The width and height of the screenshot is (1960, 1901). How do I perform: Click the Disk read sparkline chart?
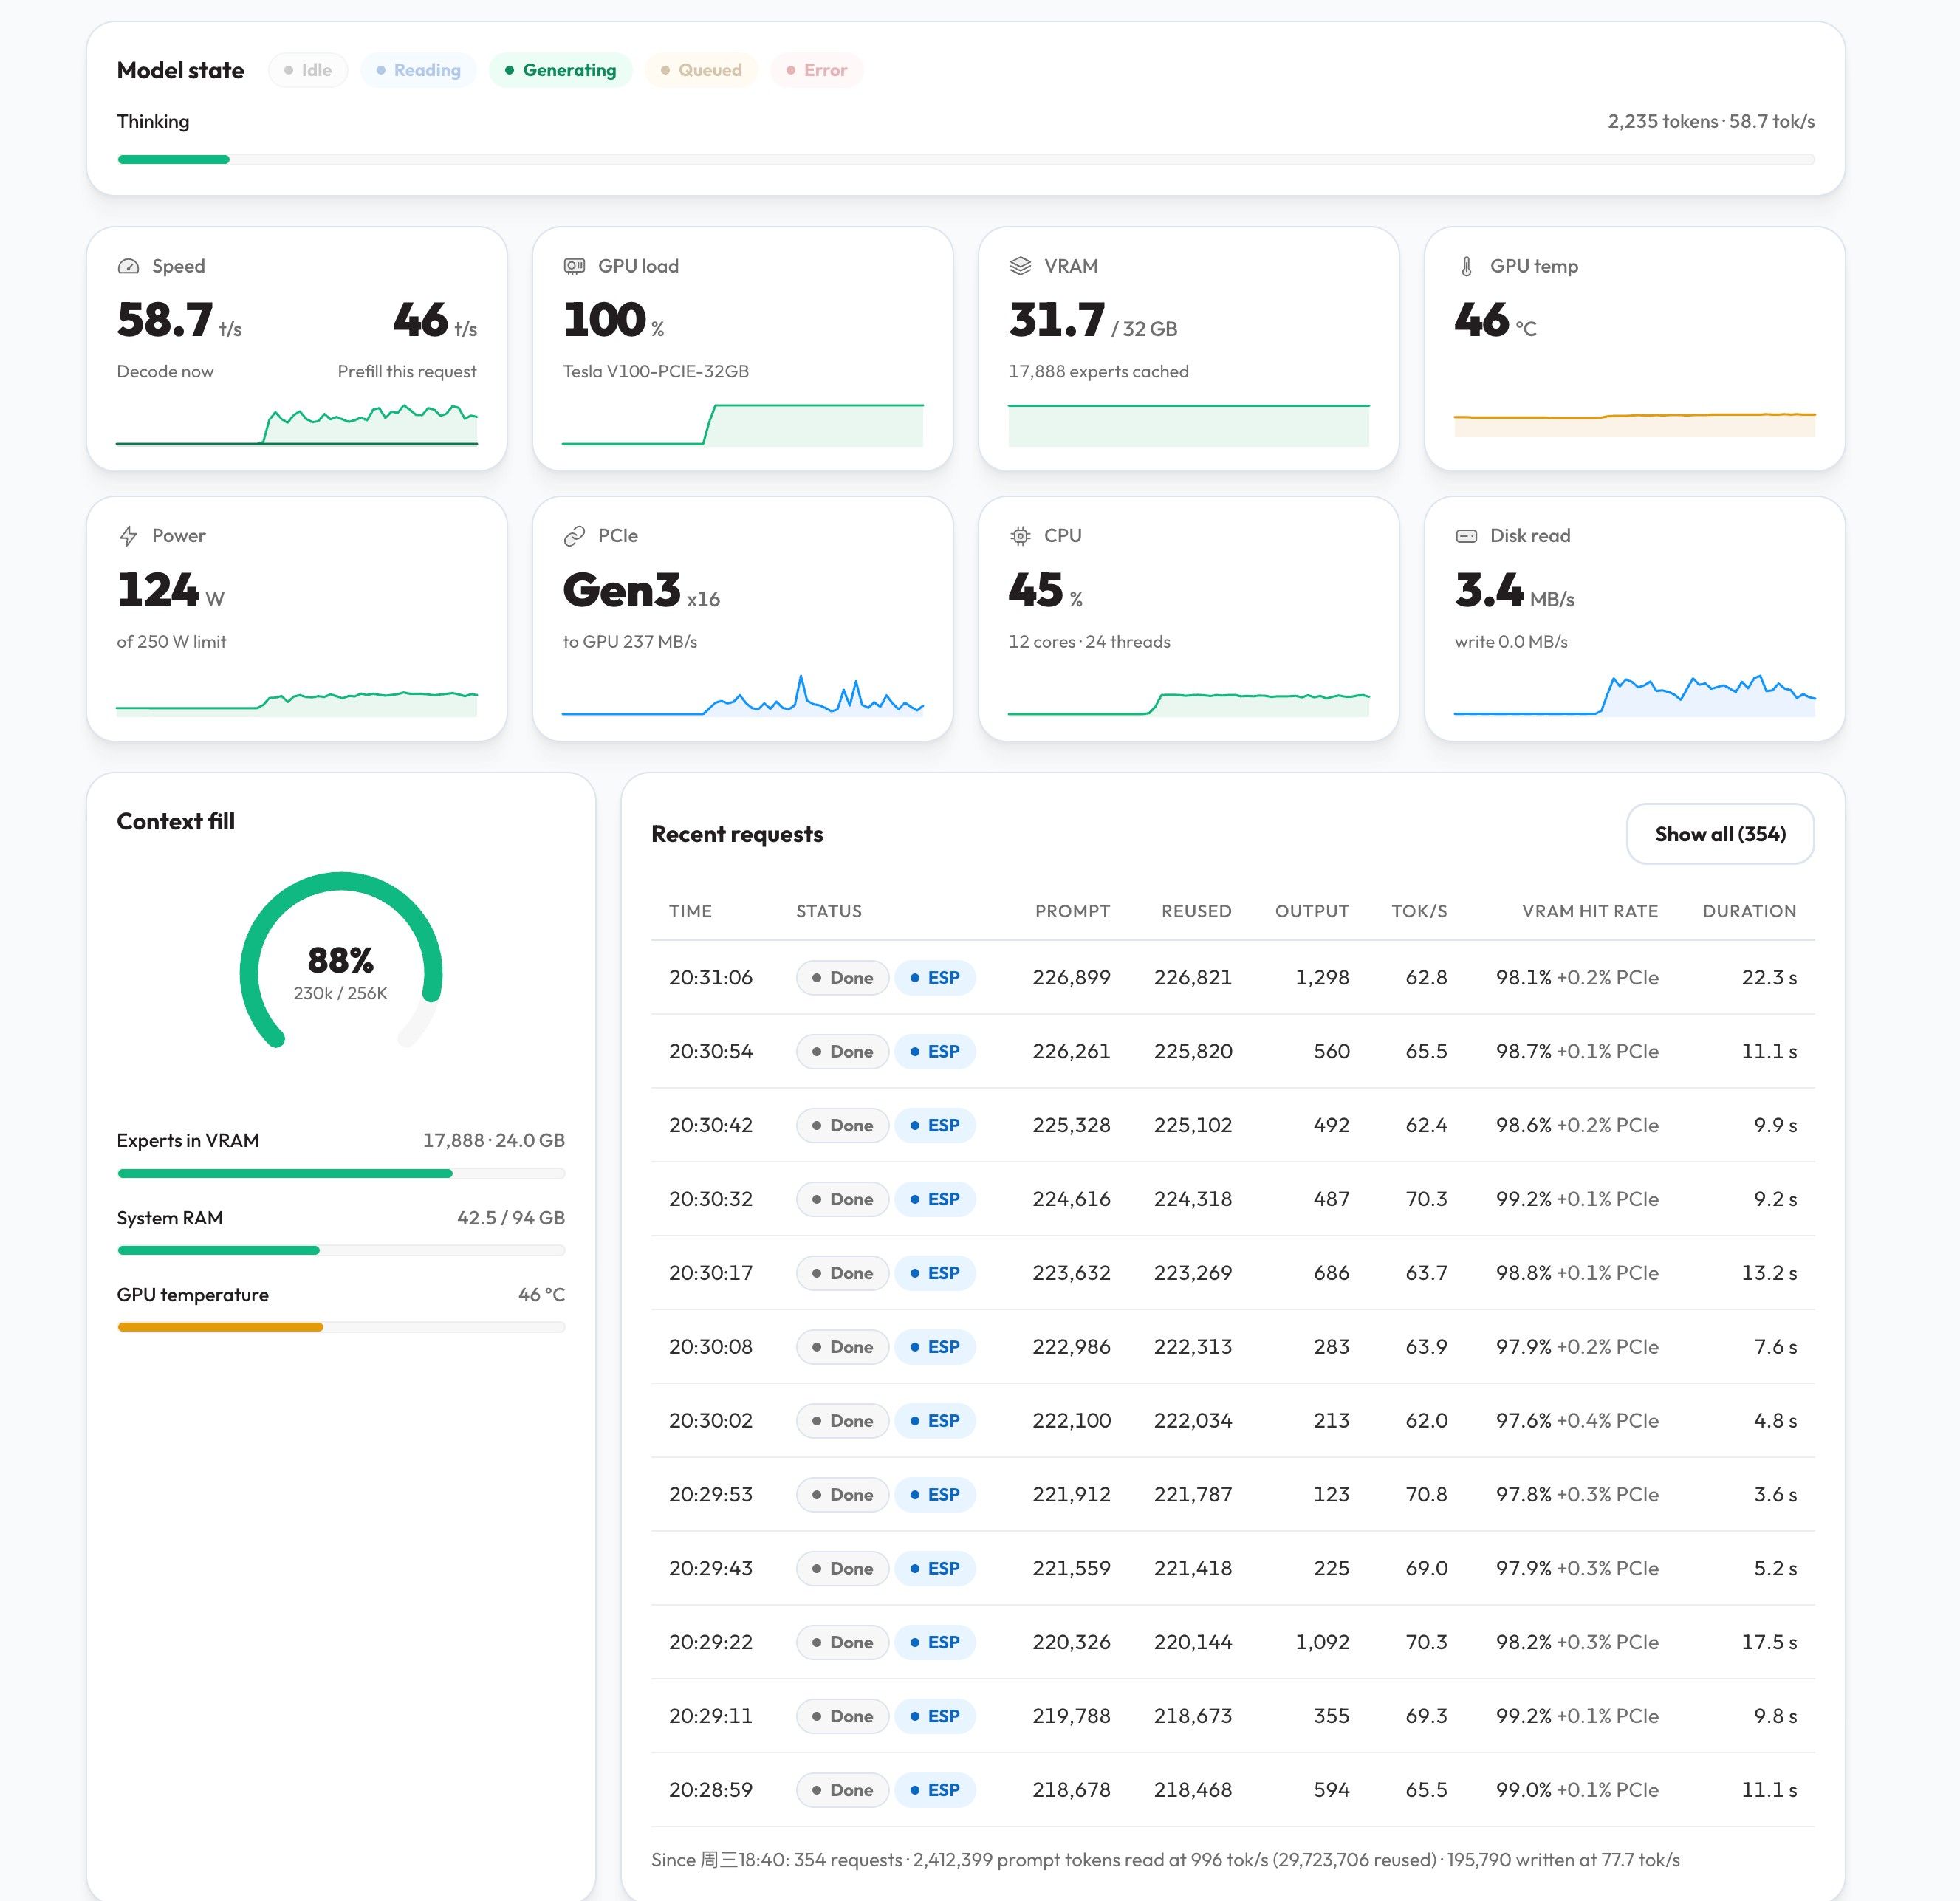(1635, 695)
